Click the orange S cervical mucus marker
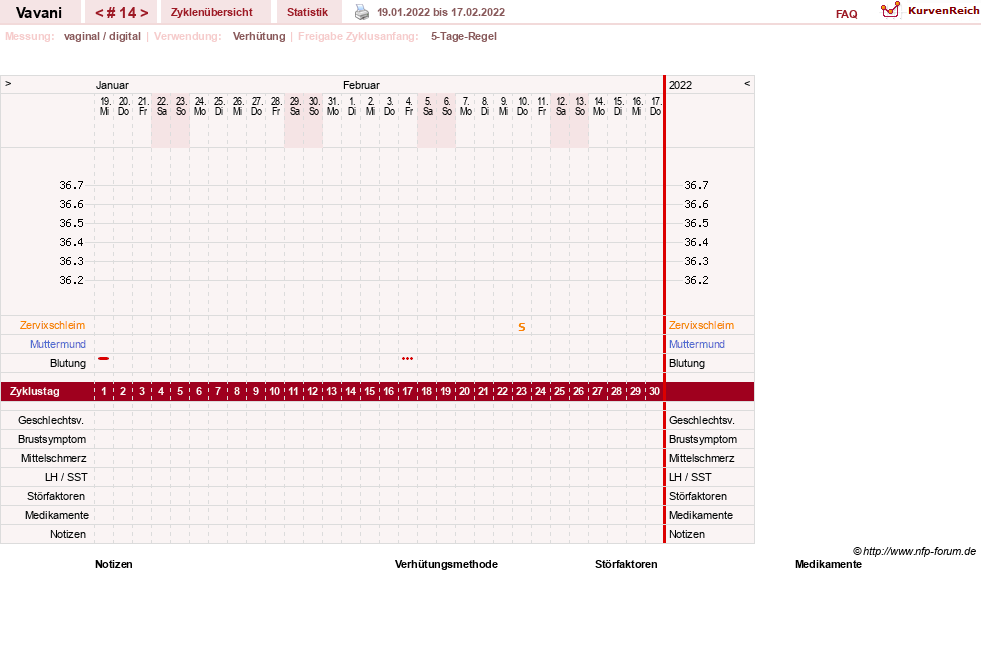 point(522,327)
